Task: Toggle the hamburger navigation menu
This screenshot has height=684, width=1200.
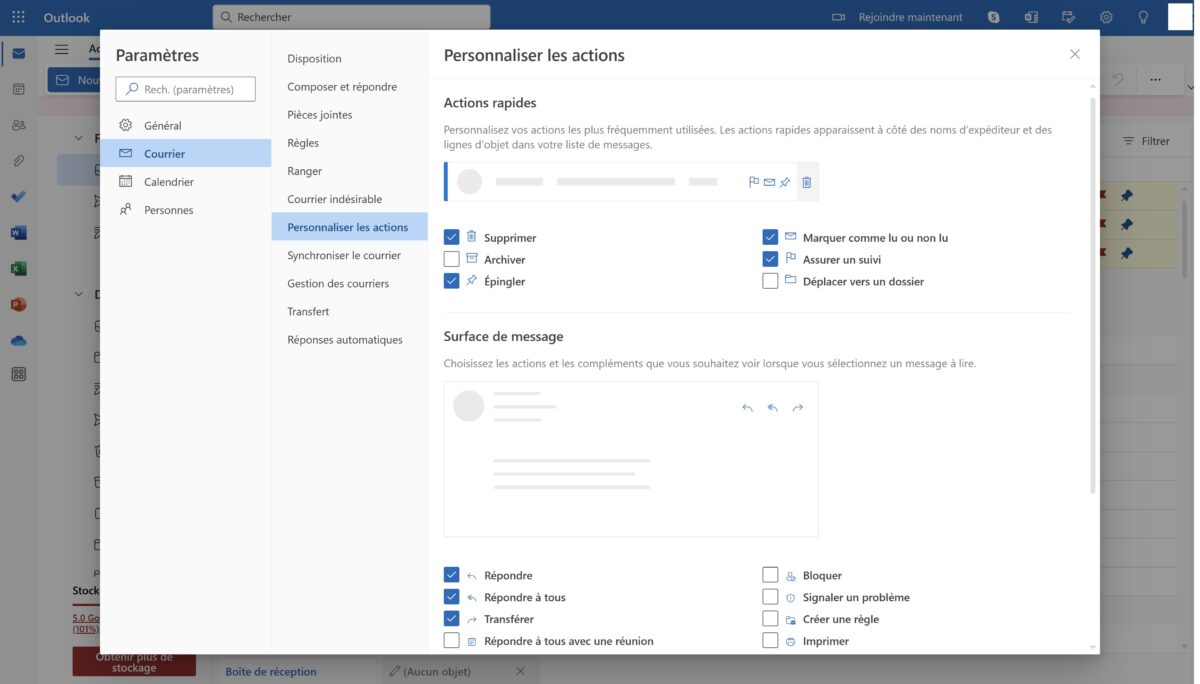Action: coord(62,49)
